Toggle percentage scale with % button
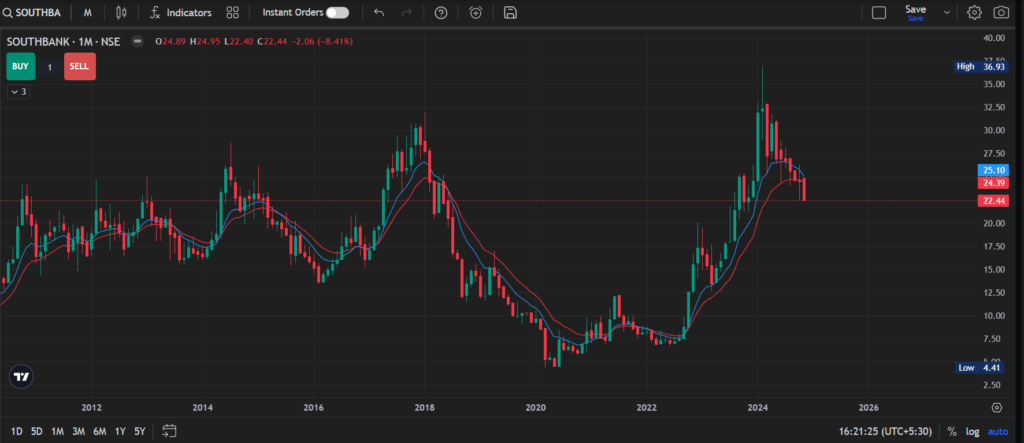Image resolution: width=1024 pixels, height=443 pixels. (x=952, y=432)
